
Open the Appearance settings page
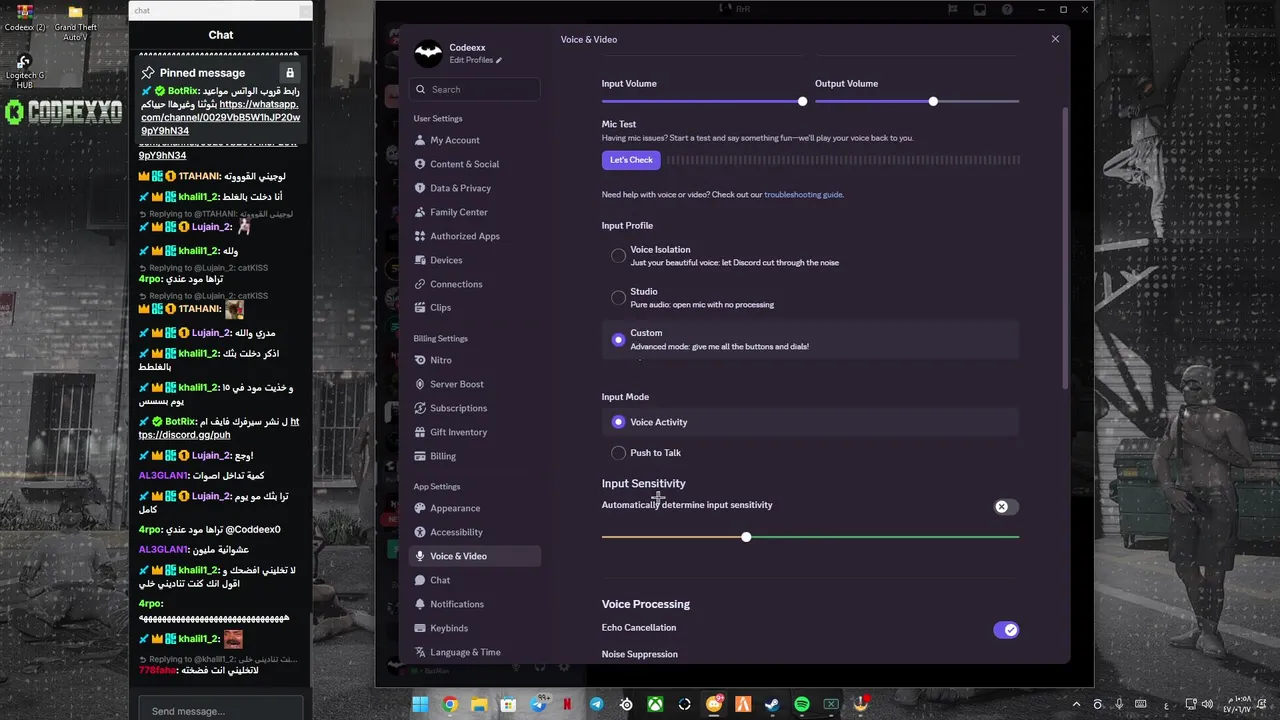475,508
